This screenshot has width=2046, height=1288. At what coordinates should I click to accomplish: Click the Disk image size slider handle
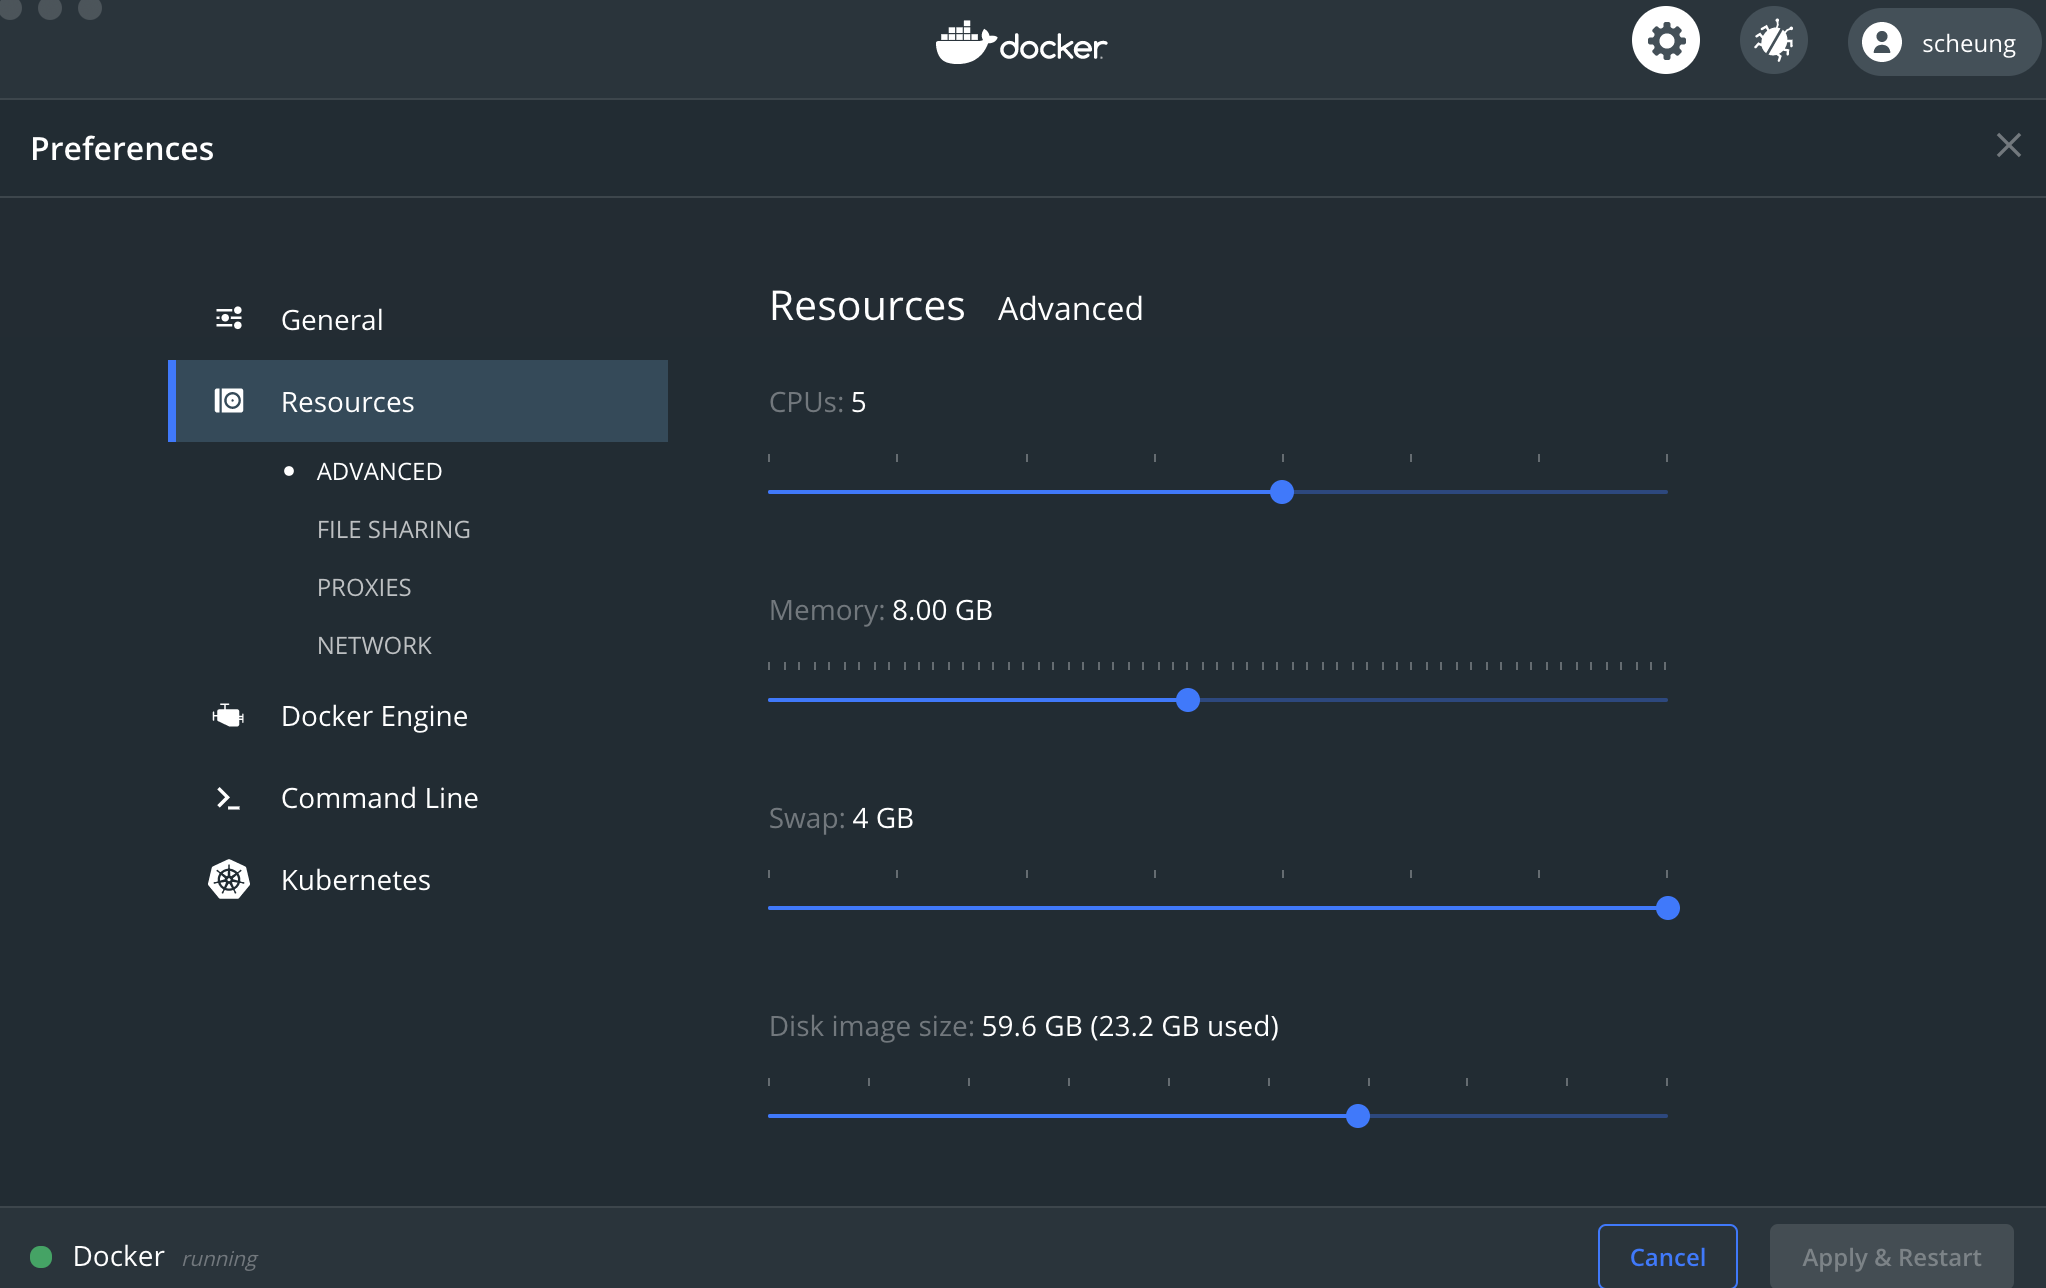click(1358, 1116)
